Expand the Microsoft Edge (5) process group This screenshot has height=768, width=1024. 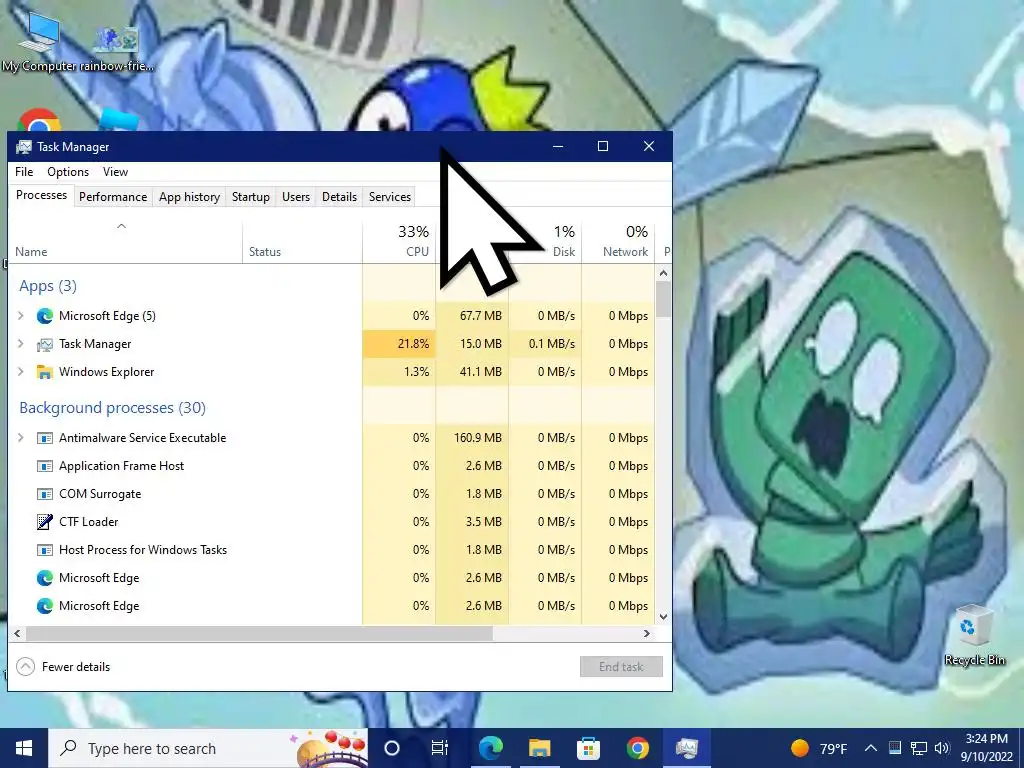(x=21, y=316)
